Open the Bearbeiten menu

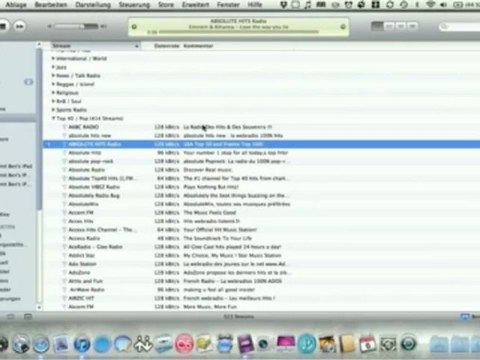pyautogui.click(x=51, y=5)
